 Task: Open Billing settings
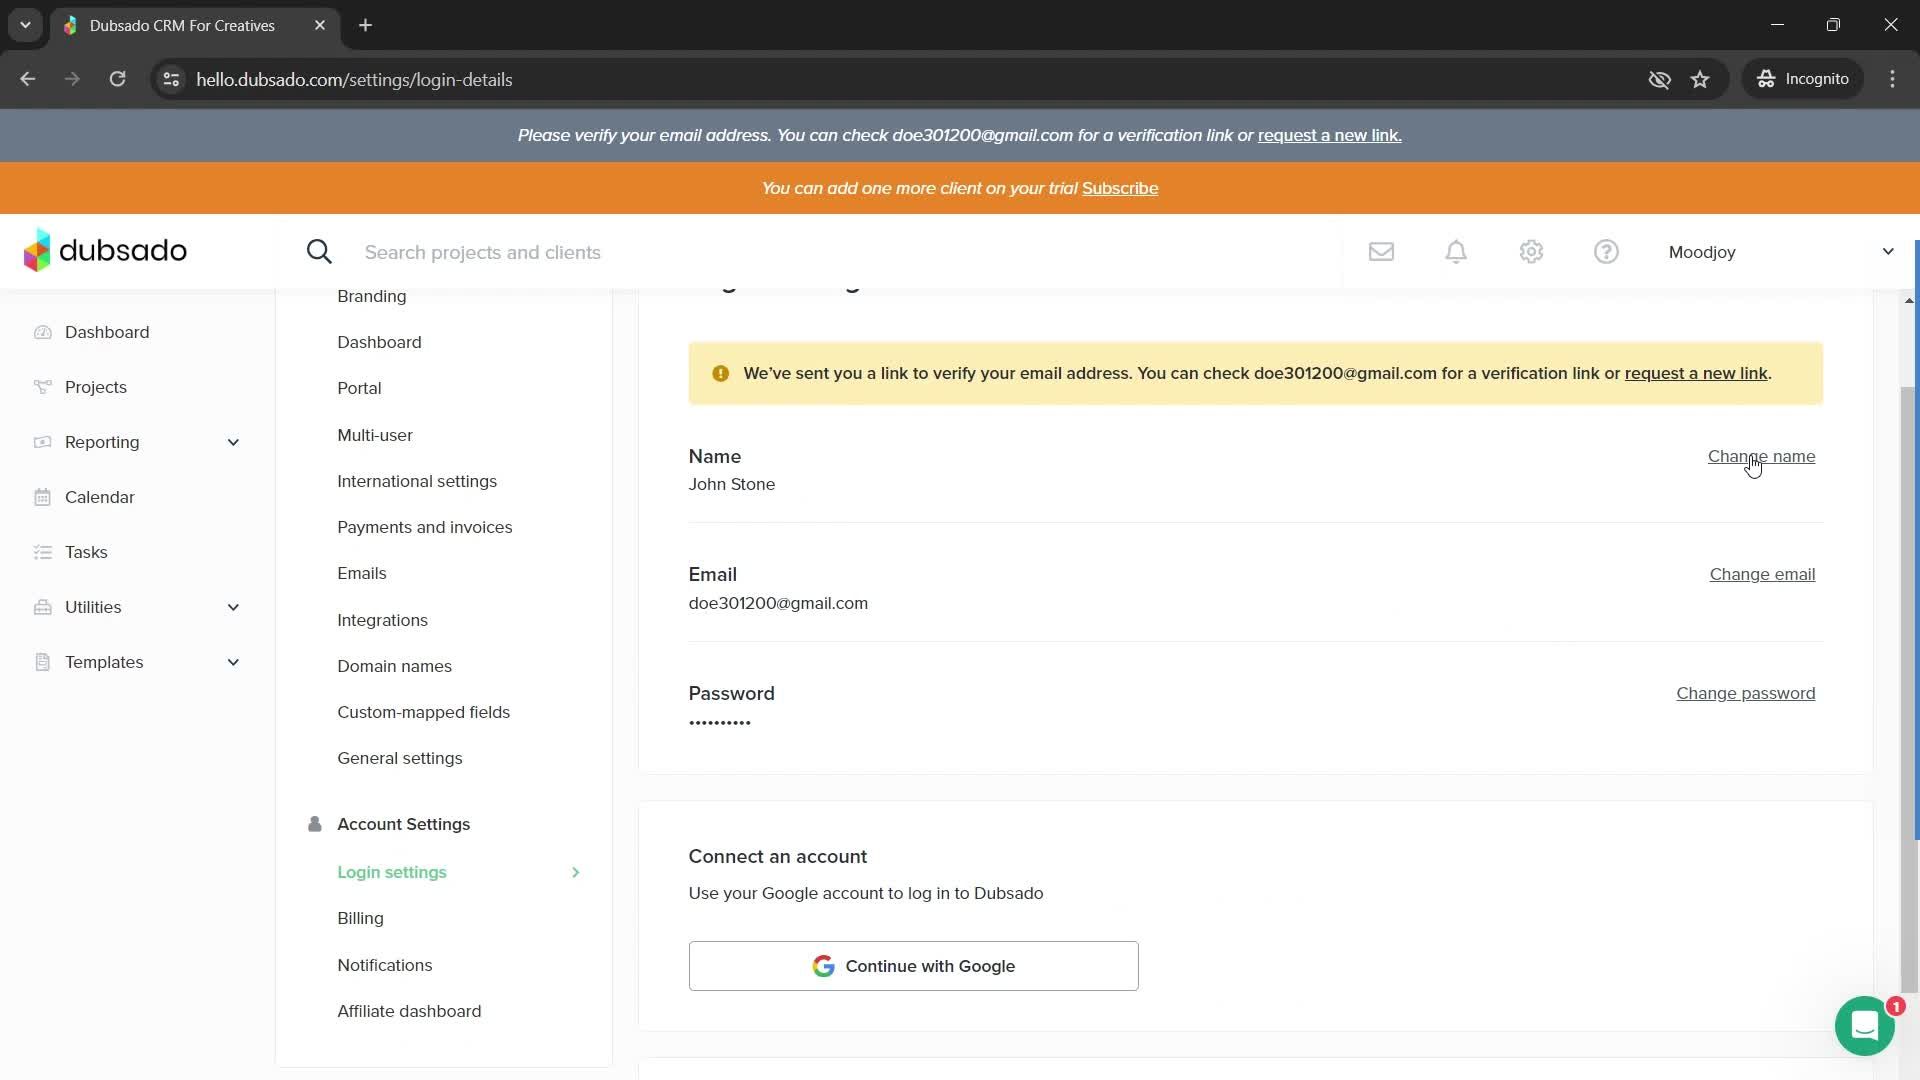pos(360,918)
